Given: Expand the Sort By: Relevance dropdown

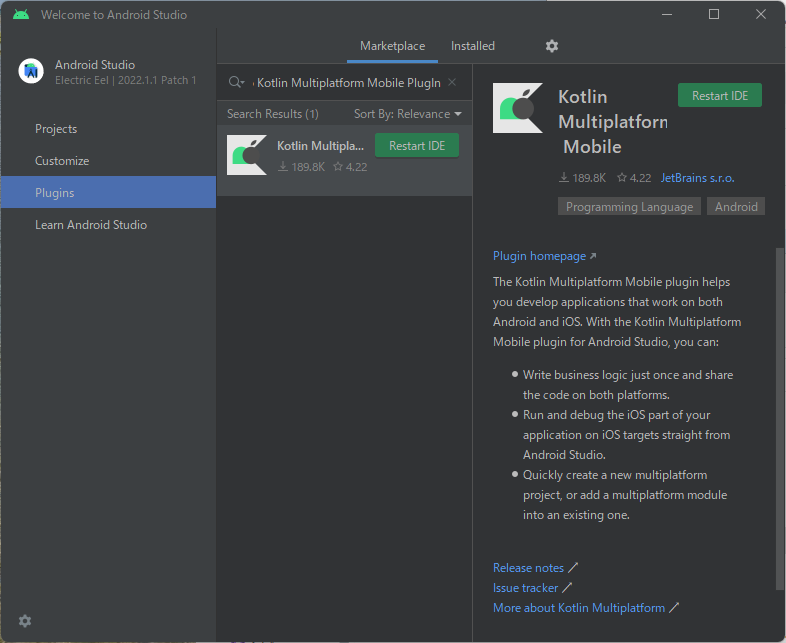Looking at the screenshot, I should 408,114.
